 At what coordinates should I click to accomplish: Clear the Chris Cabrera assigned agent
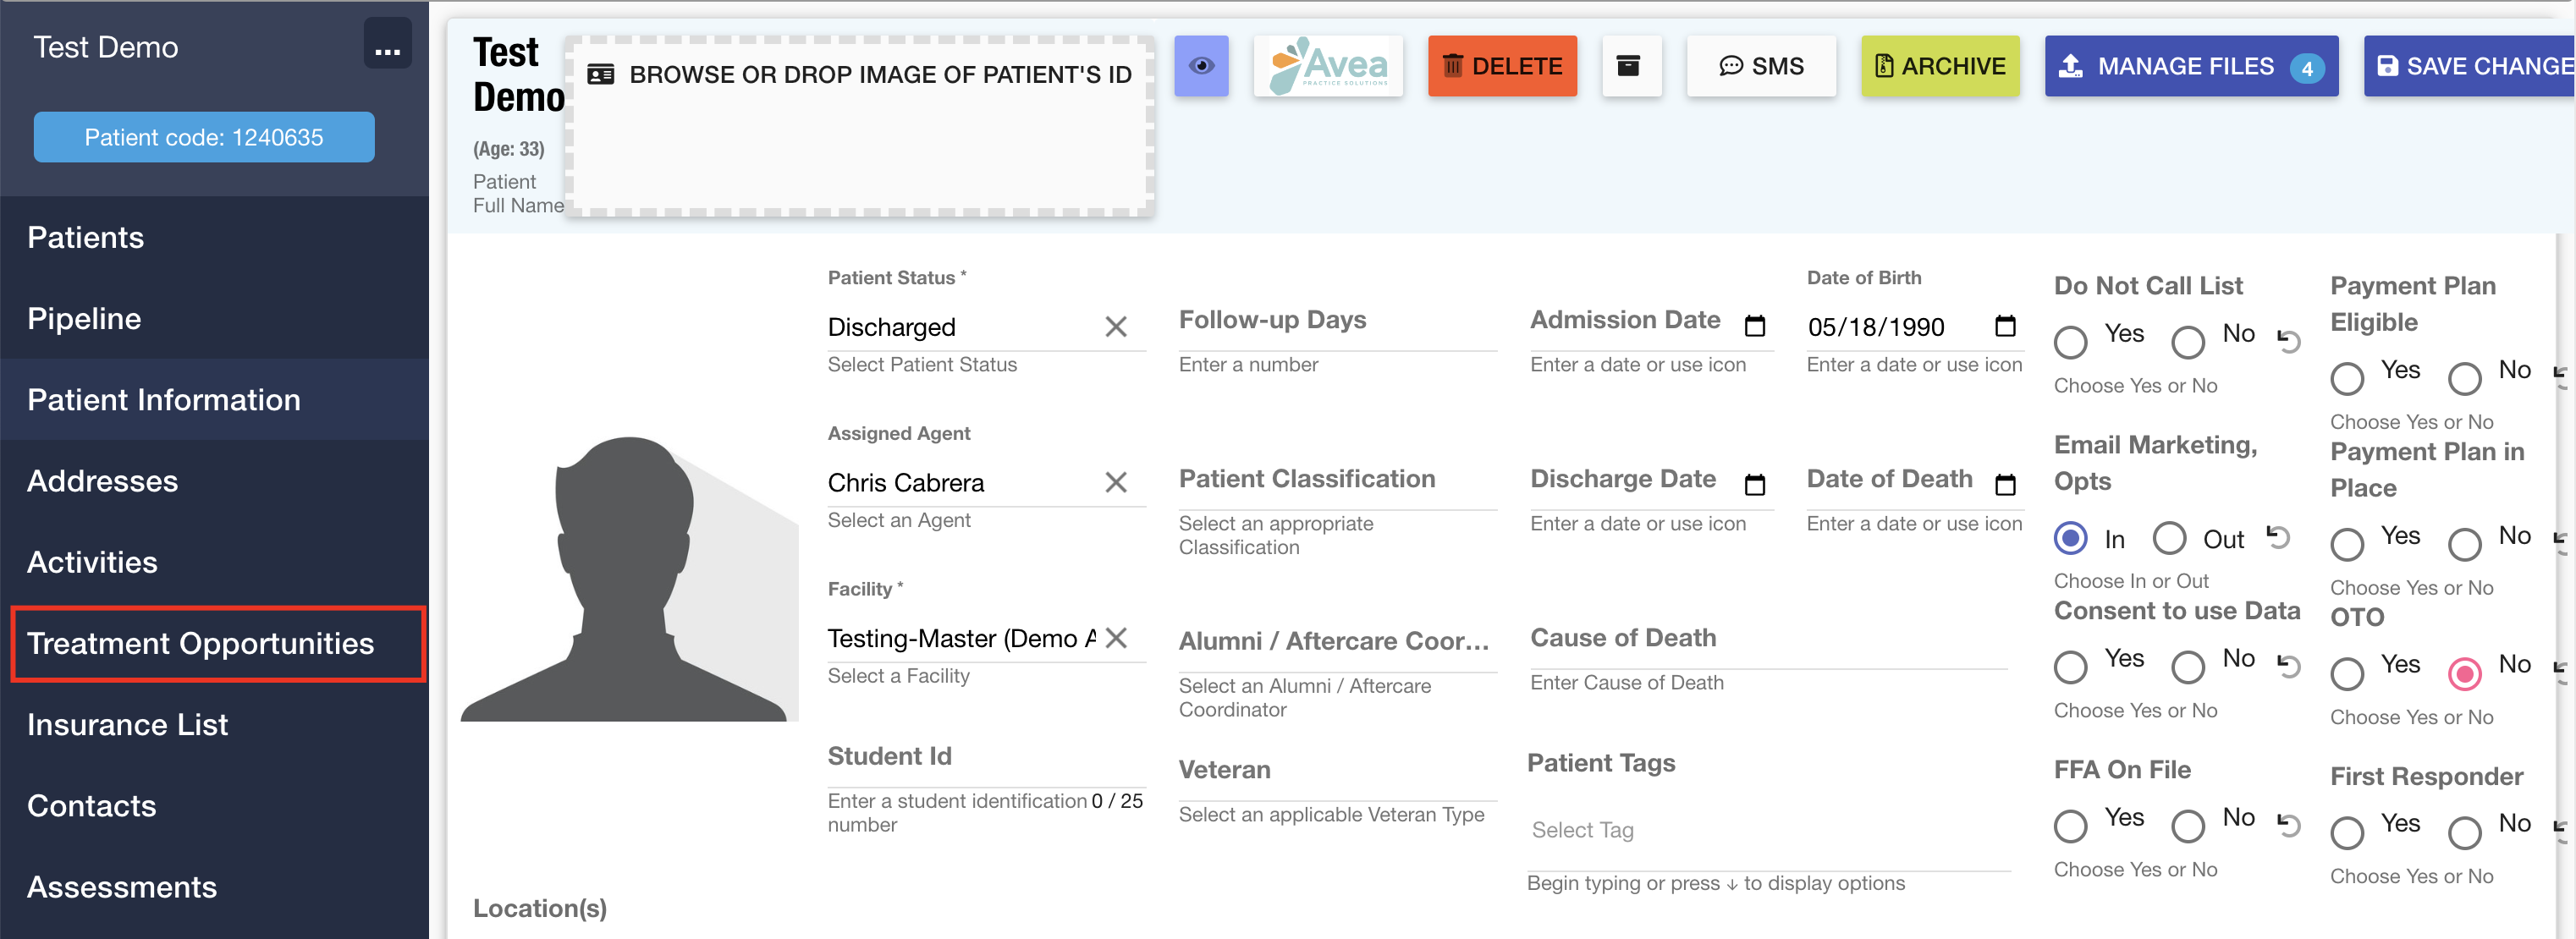tap(1117, 482)
